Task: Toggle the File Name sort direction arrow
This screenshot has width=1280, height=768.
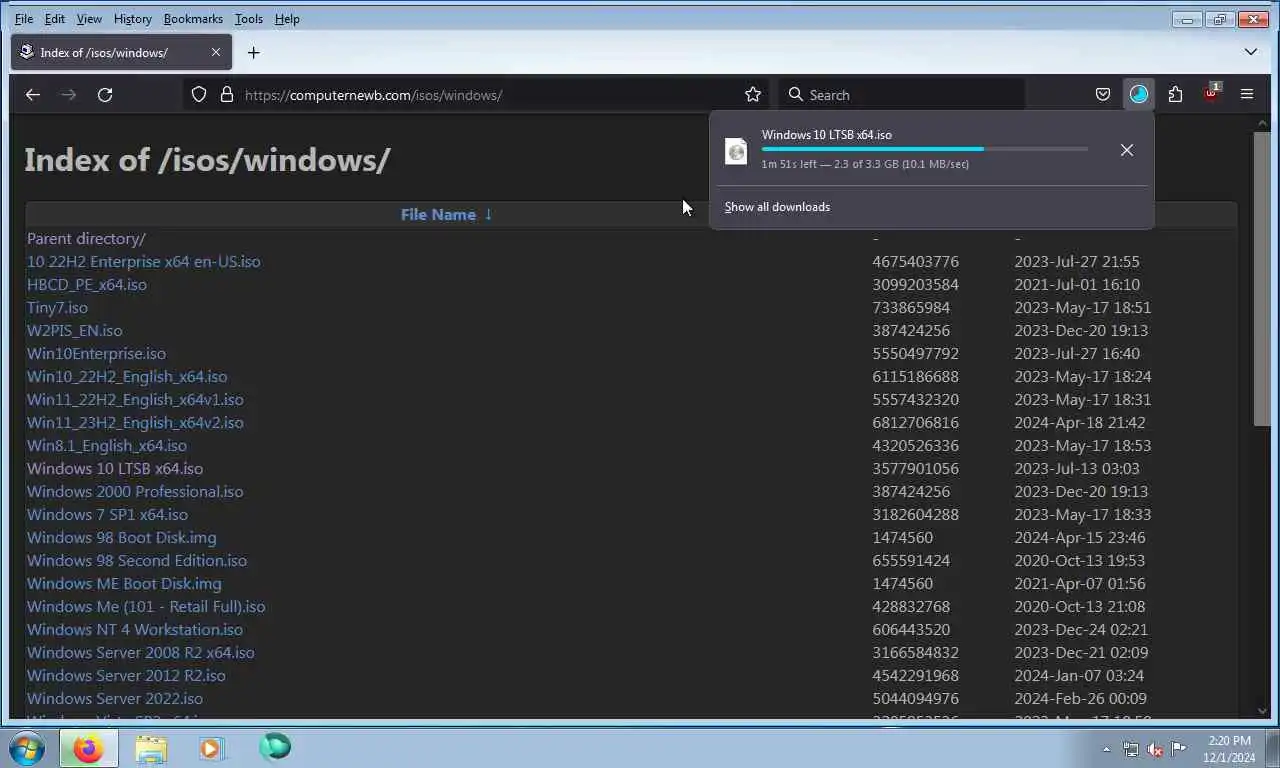Action: tap(488, 214)
